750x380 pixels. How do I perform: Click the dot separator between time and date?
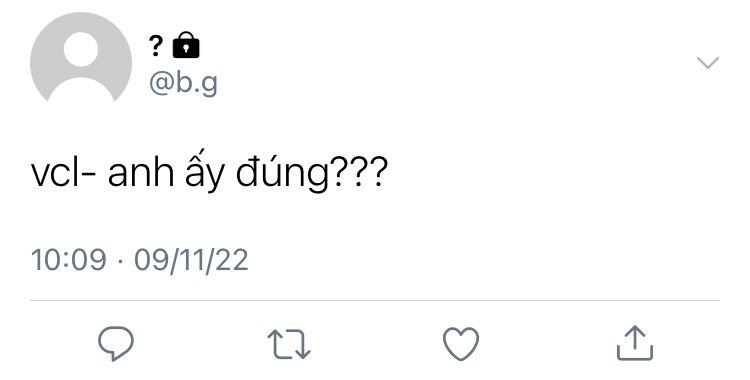pos(120,261)
